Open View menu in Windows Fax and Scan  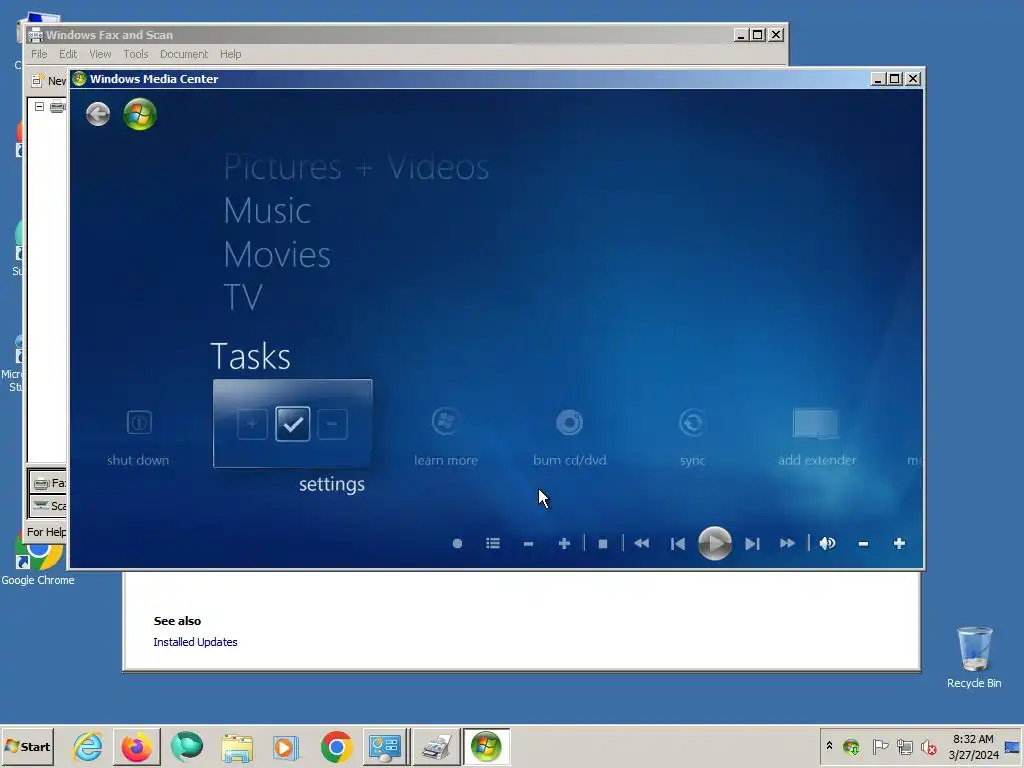(x=100, y=54)
